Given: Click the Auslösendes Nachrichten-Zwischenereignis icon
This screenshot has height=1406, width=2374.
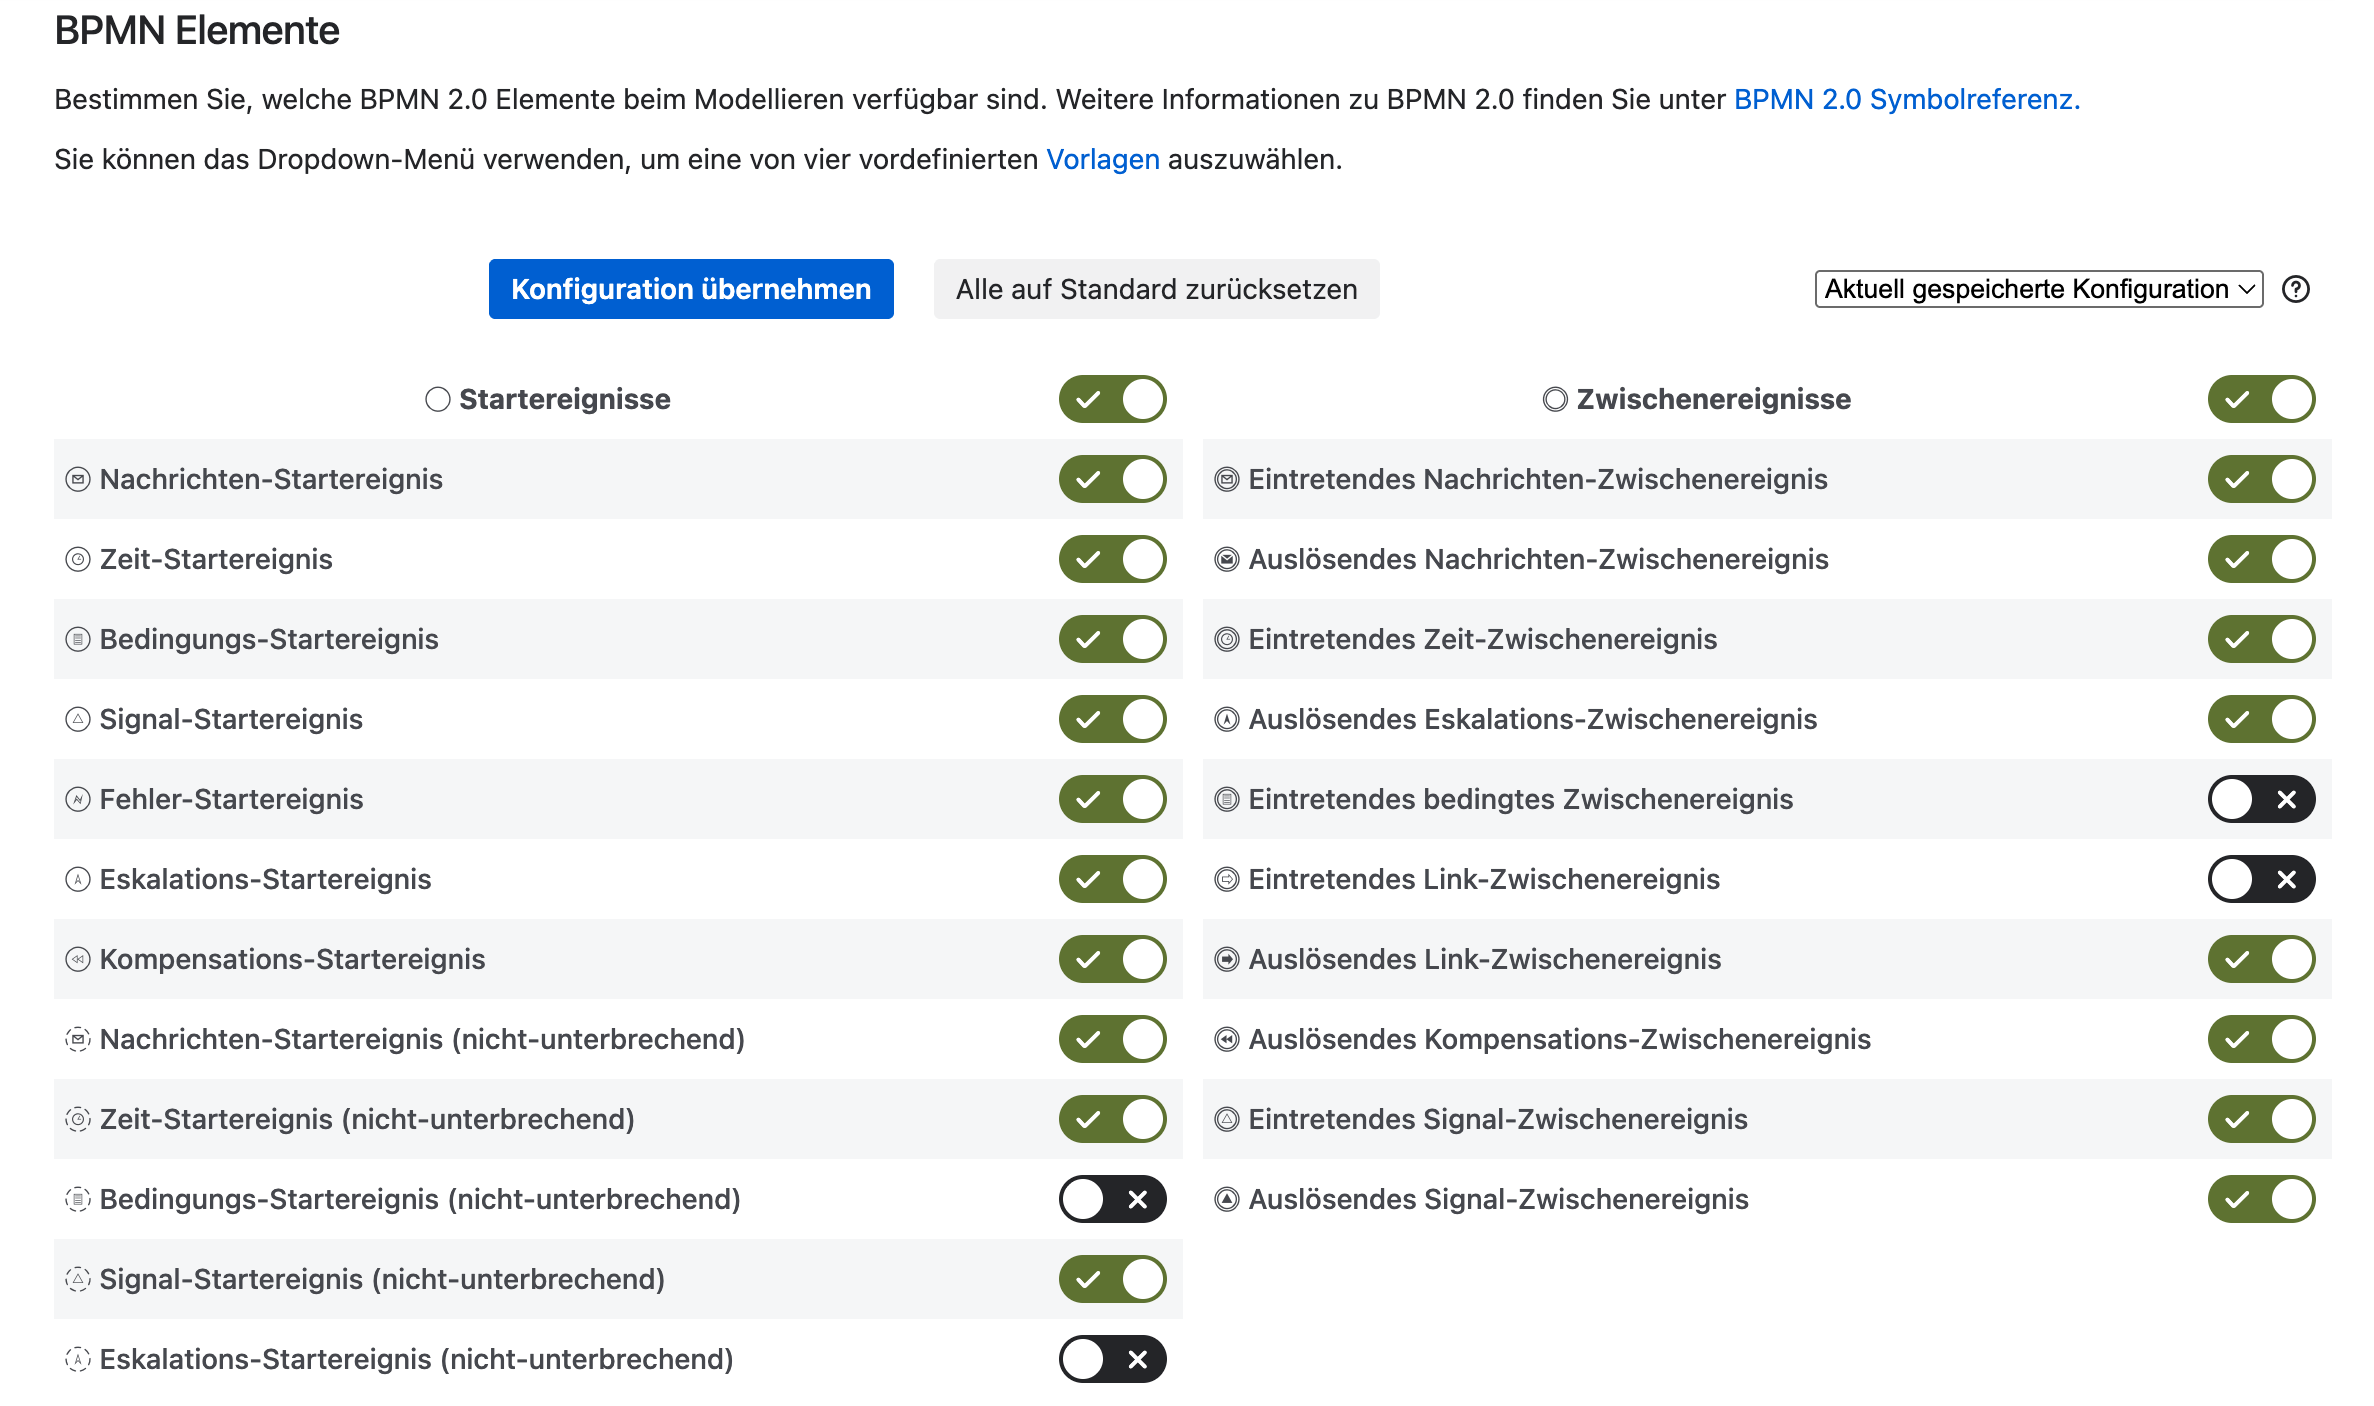Looking at the screenshot, I should coord(1227,559).
